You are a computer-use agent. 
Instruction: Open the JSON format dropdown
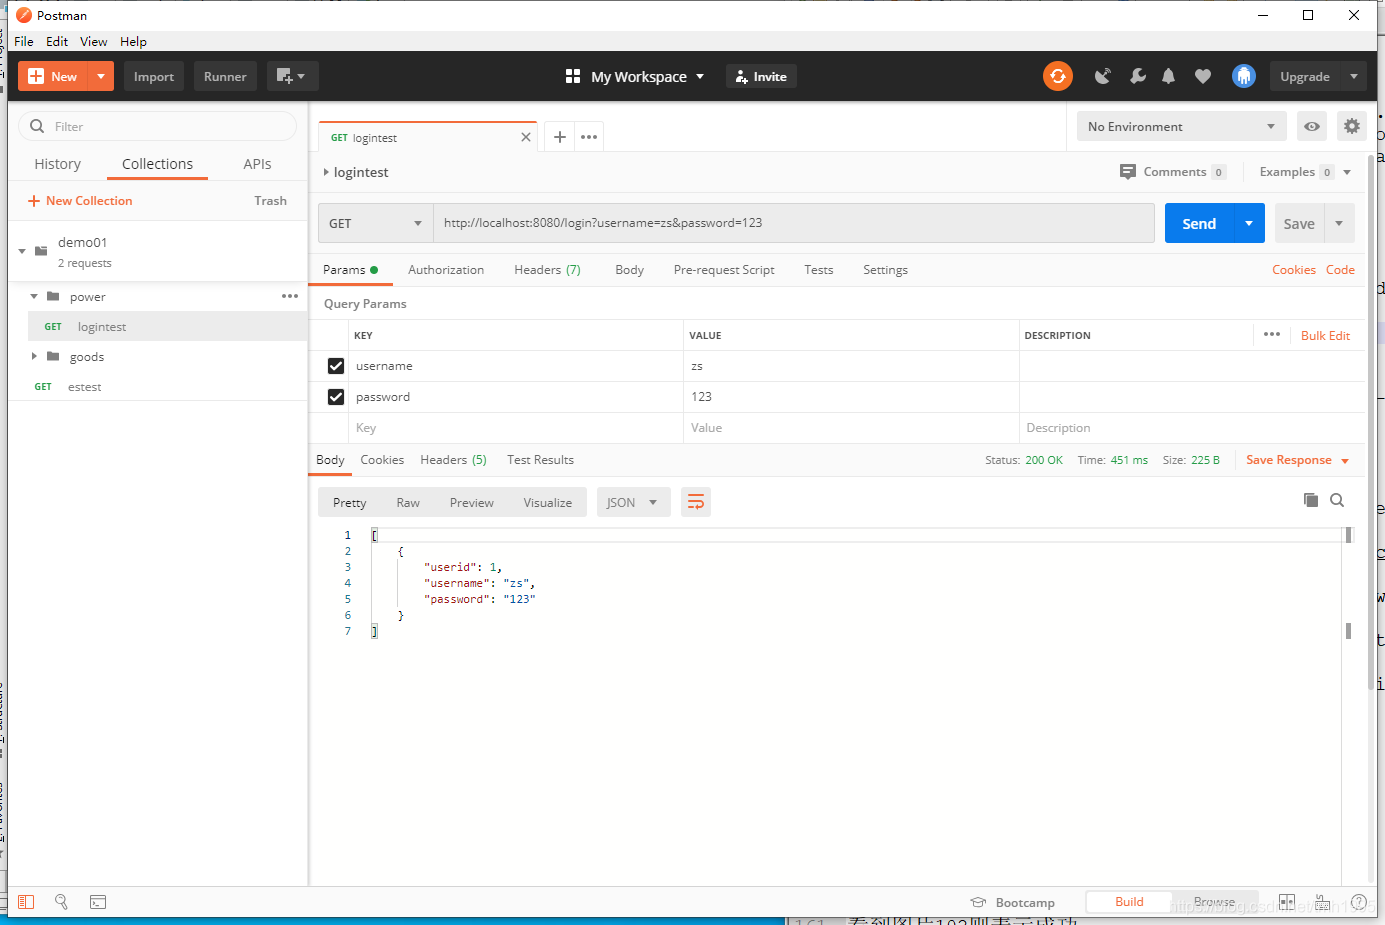click(x=633, y=502)
